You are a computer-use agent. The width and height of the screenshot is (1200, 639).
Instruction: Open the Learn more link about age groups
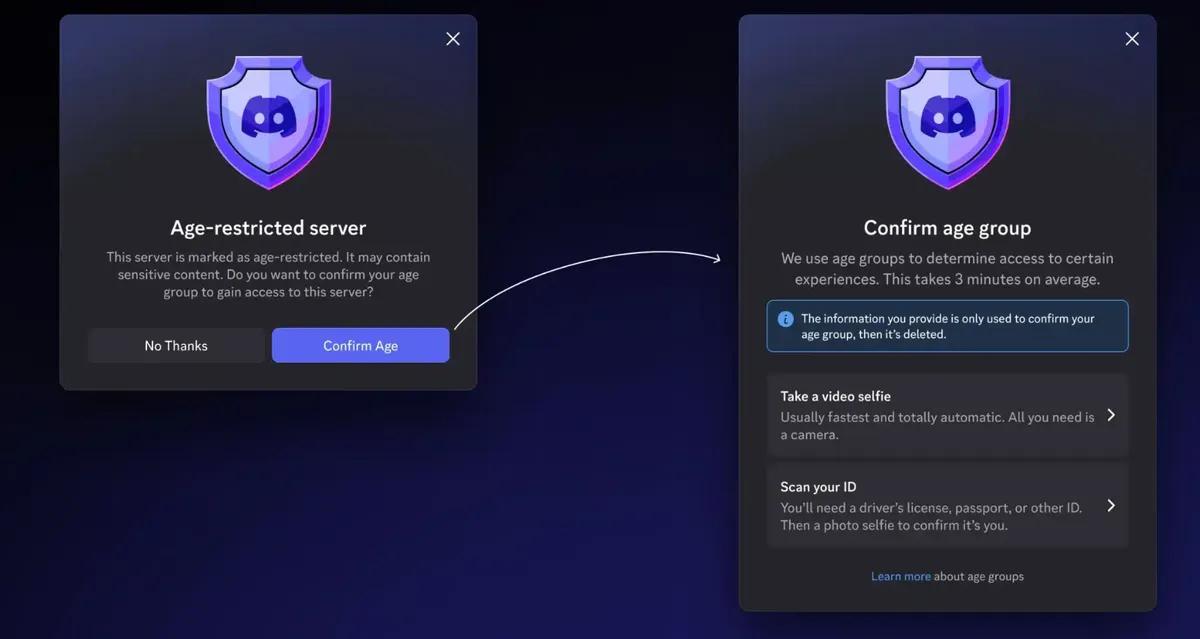(x=900, y=576)
